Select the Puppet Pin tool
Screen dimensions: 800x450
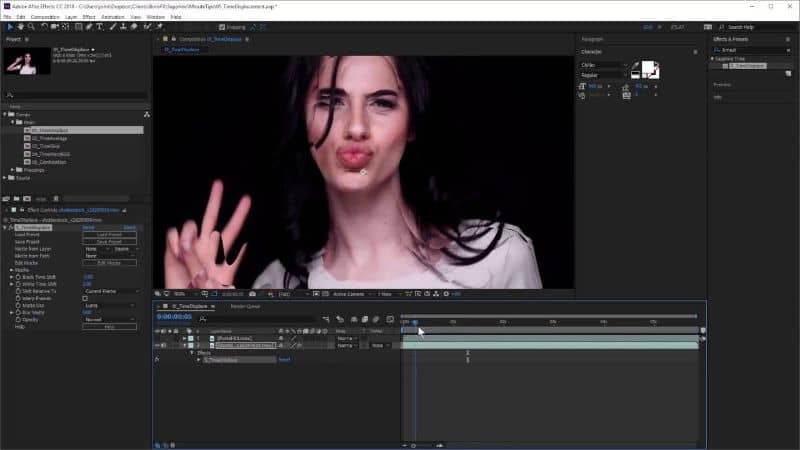[159, 27]
